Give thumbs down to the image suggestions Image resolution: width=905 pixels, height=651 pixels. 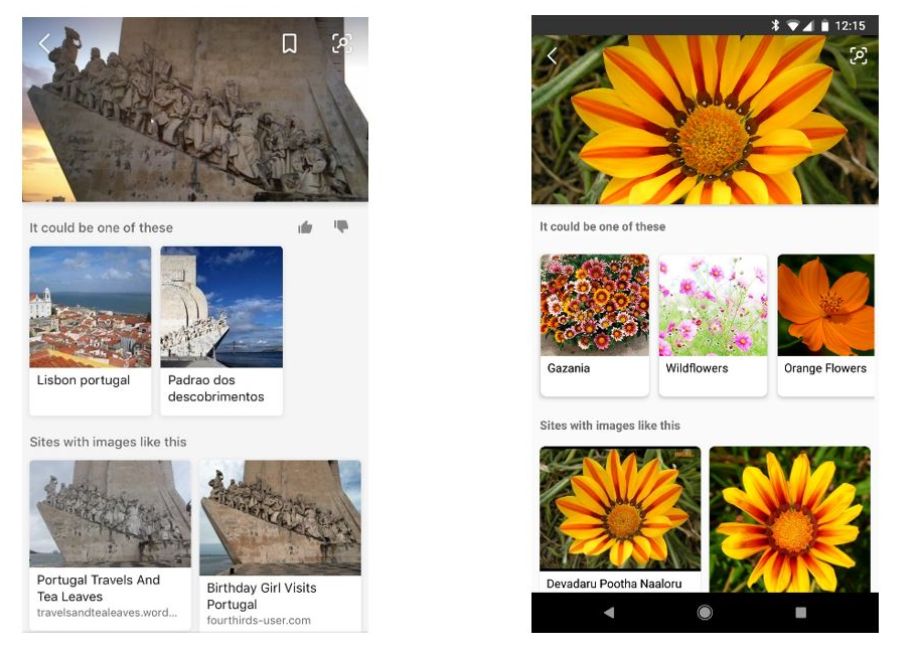point(340,227)
